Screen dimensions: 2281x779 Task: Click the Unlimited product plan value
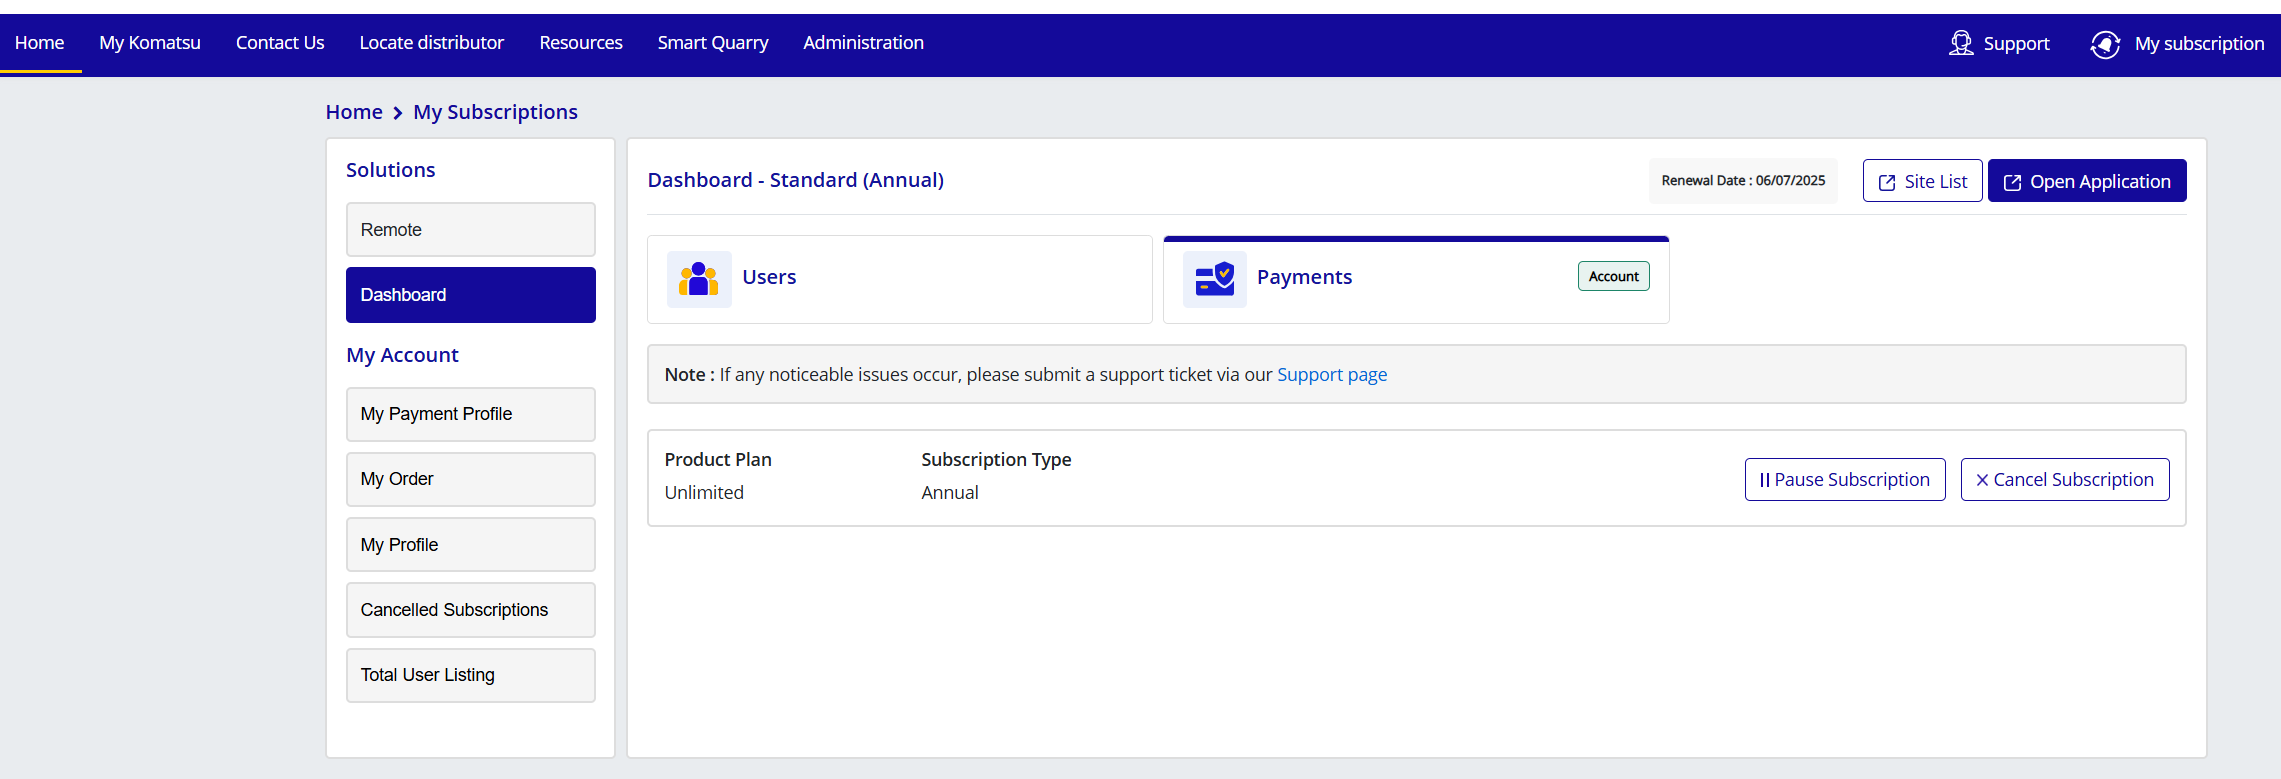[x=704, y=492]
